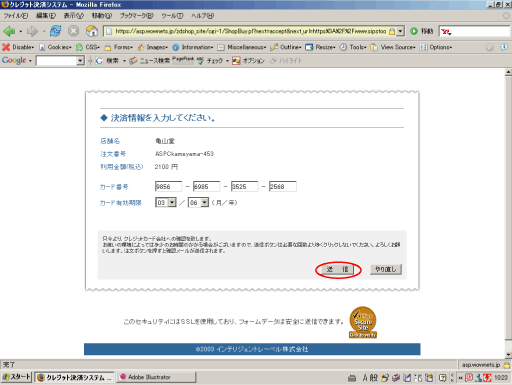Click the やり直し reset button
Image resolution: width=512 pixels, height=385 pixels.
386,269
